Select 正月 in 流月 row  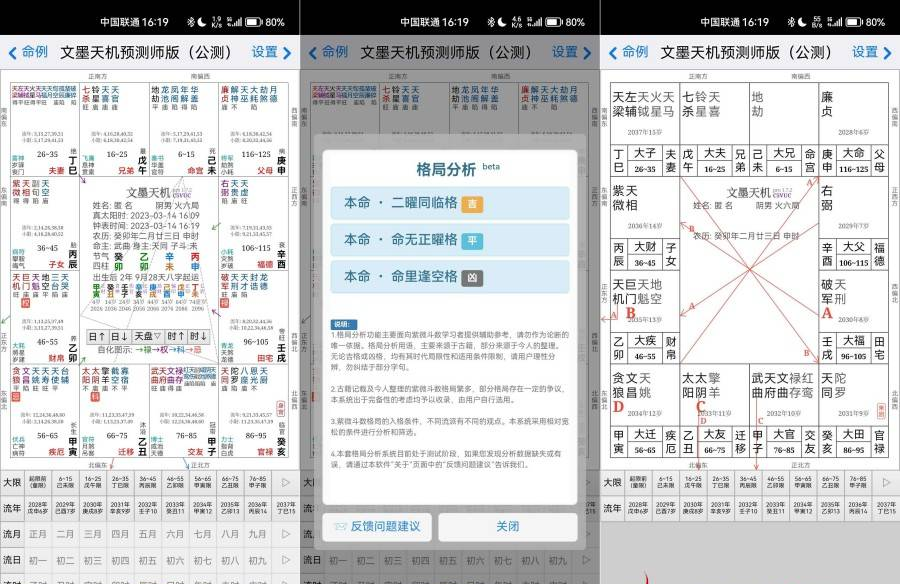[37, 534]
